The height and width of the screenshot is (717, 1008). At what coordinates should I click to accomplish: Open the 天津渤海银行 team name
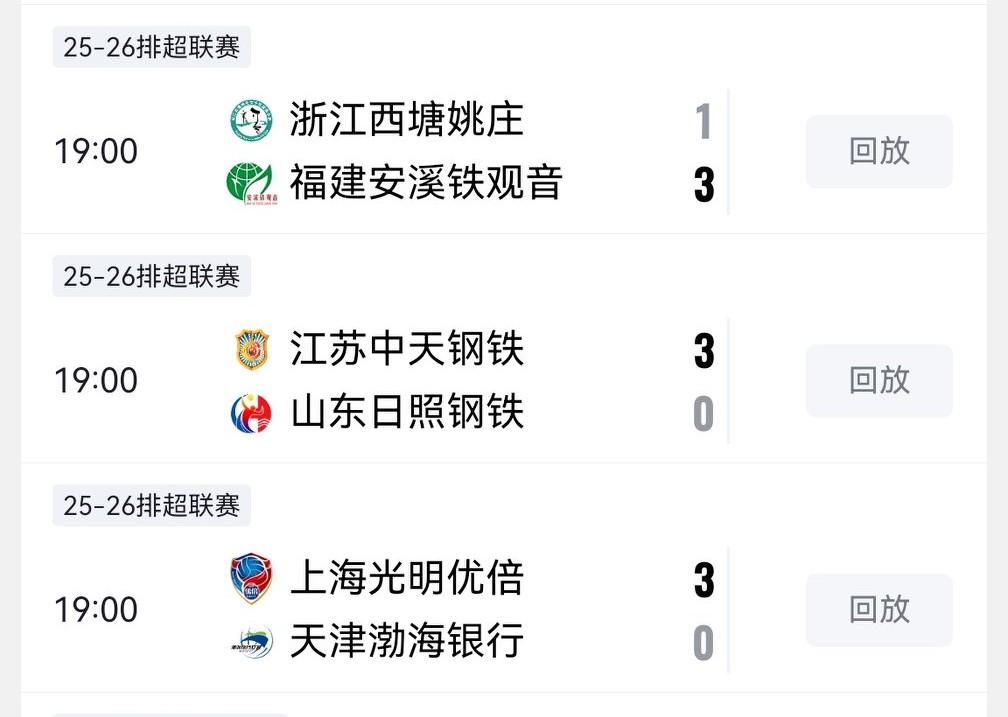point(407,641)
